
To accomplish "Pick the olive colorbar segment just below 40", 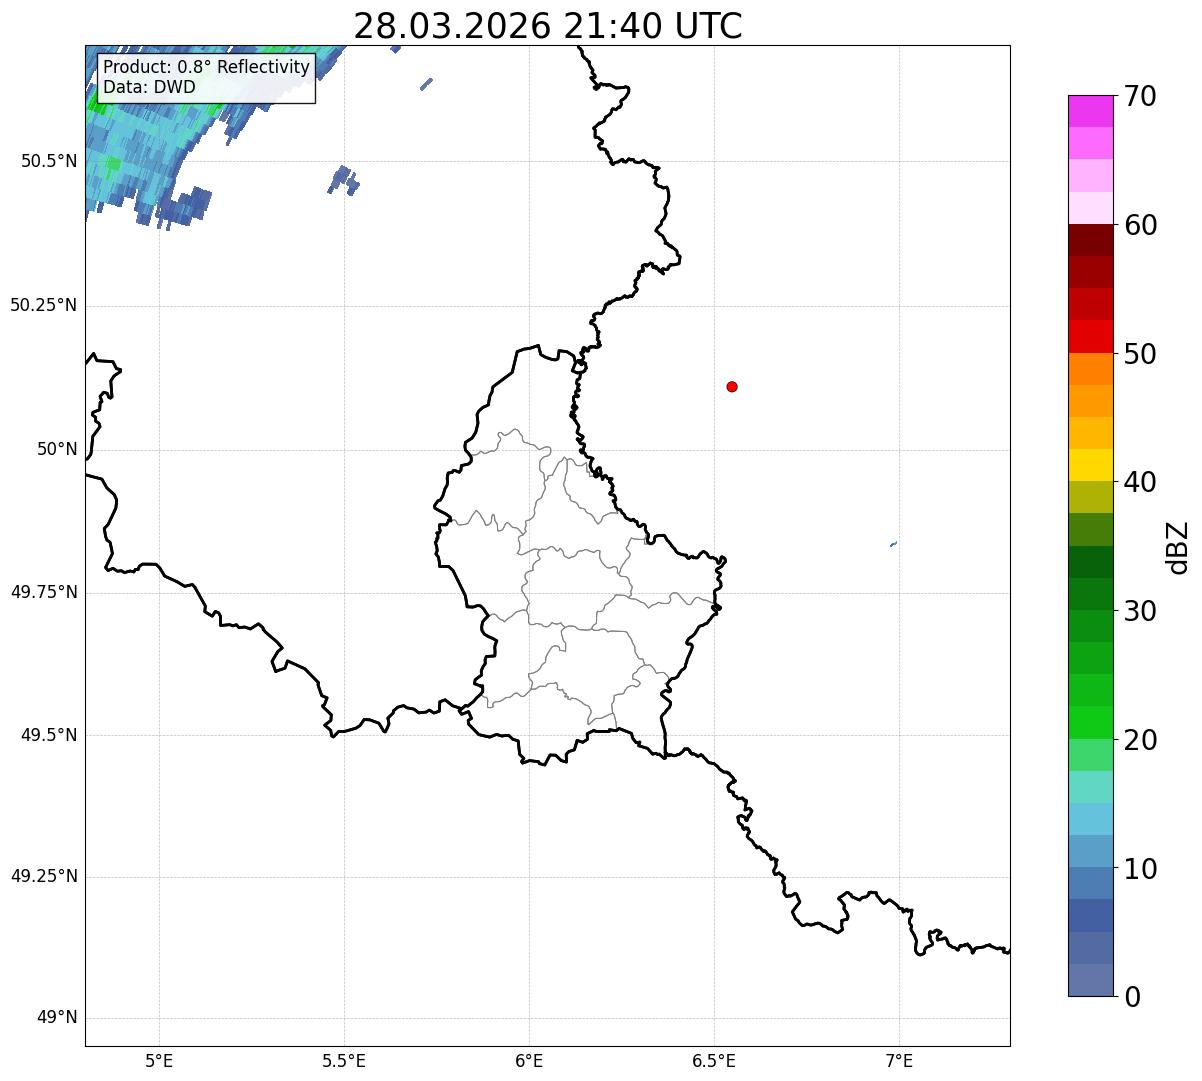I will coord(1090,497).
